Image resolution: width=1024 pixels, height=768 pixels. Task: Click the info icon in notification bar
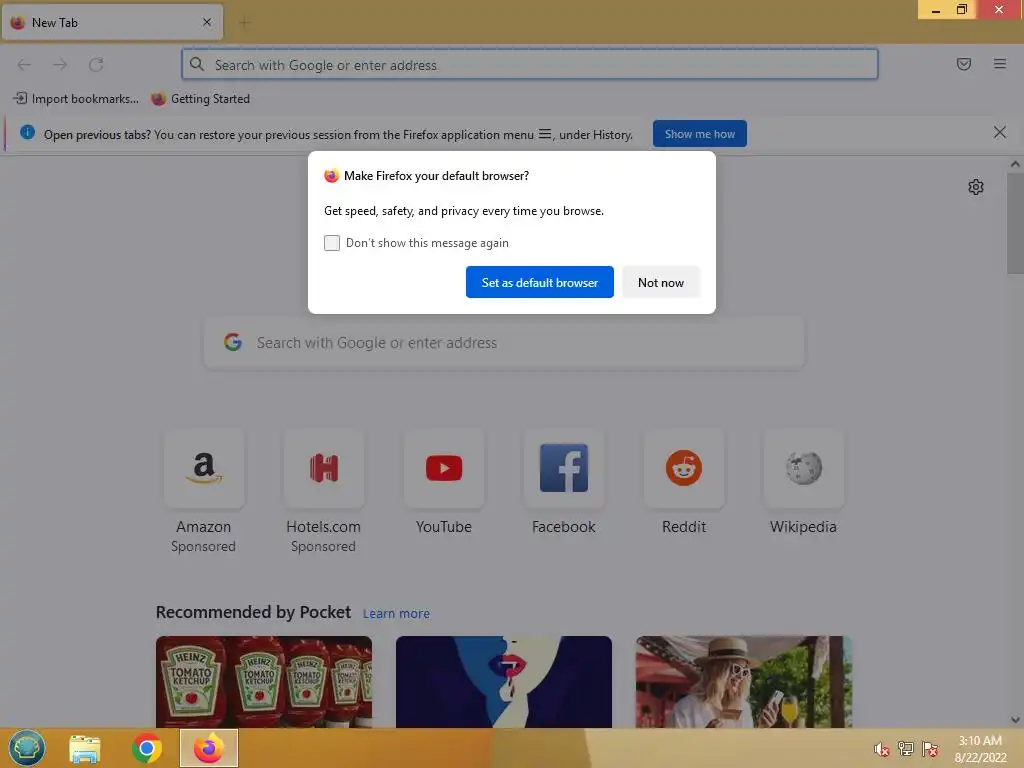pyautogui.click(x=27, y=133)
